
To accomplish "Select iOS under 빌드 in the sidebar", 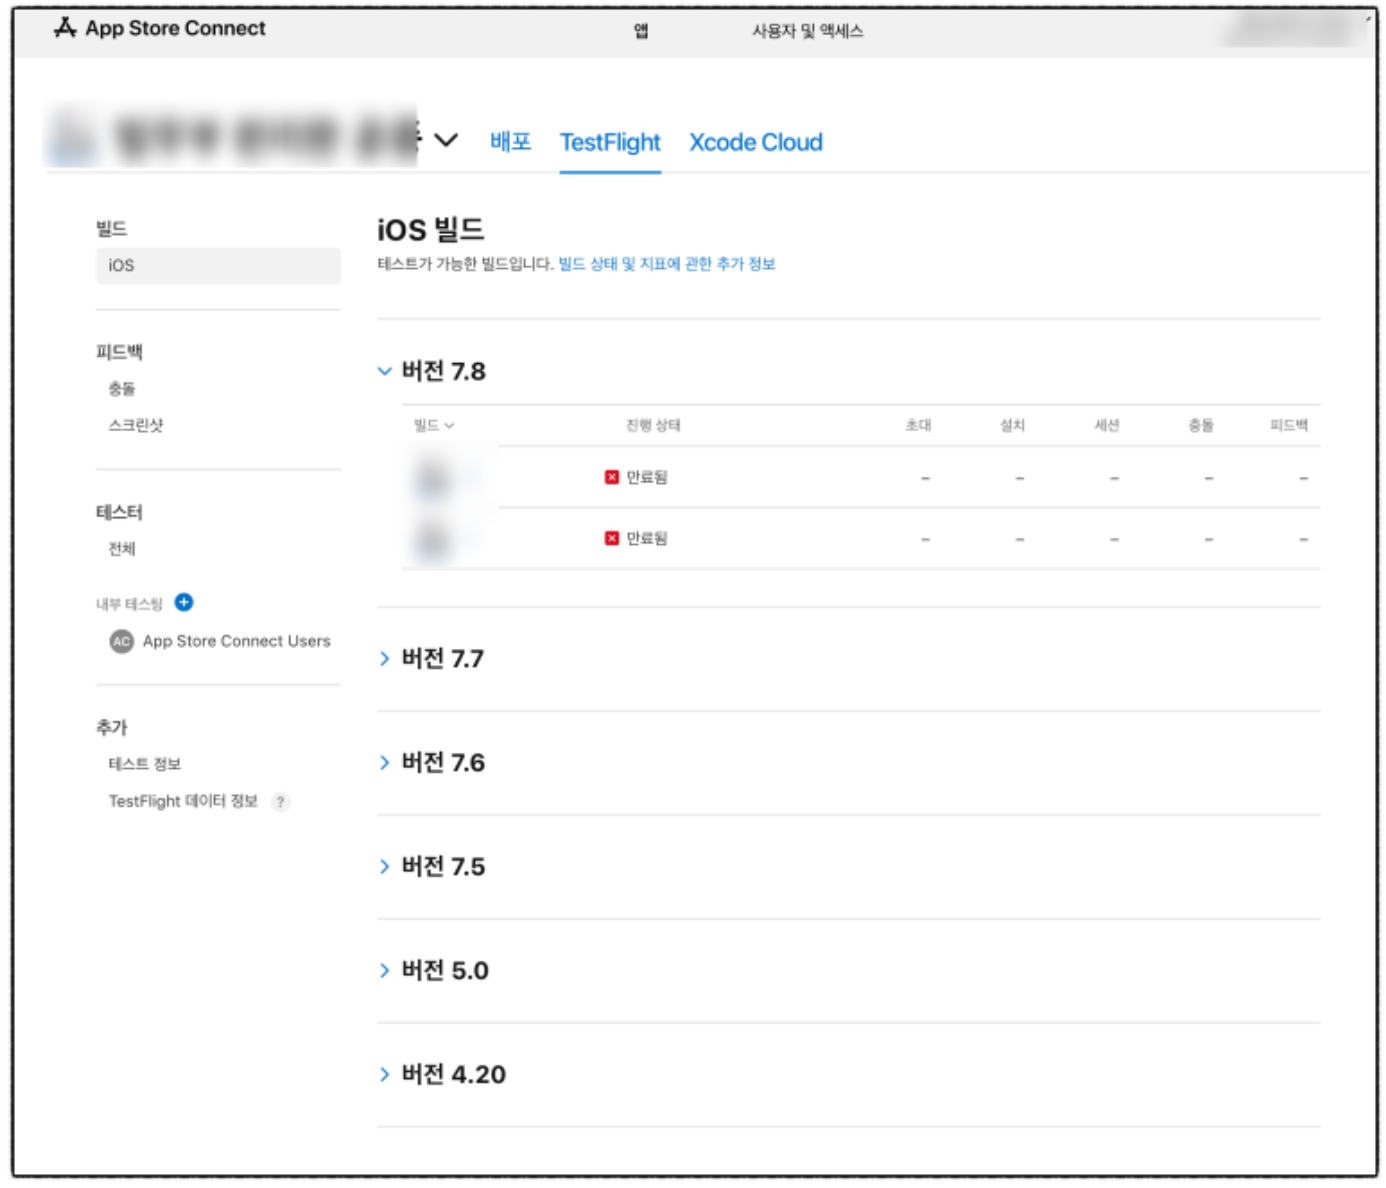I will click(218, 265).
